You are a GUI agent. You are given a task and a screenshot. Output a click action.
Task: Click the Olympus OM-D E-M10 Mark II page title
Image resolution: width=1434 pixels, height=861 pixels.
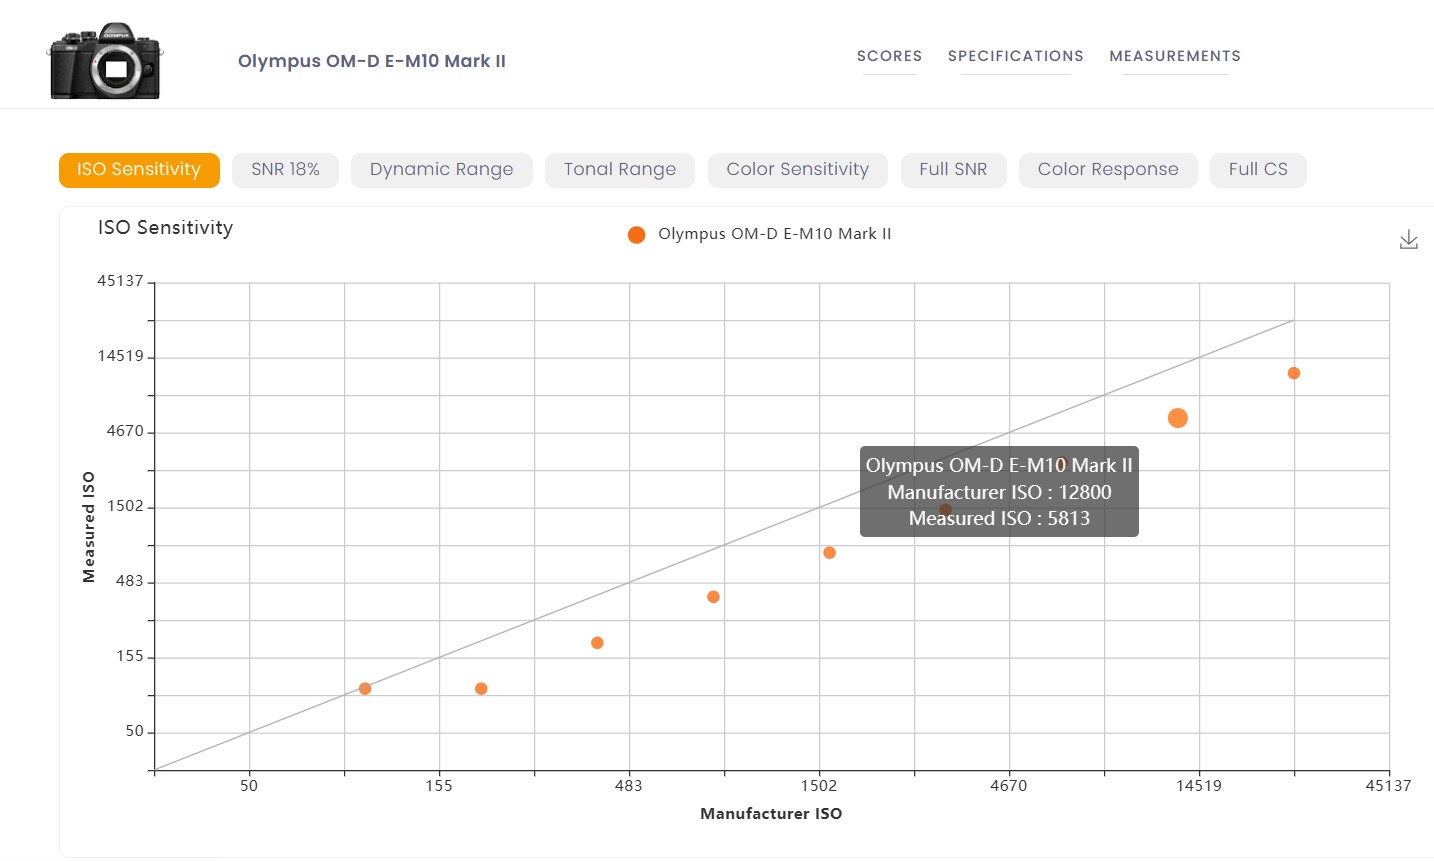point(372,61)
